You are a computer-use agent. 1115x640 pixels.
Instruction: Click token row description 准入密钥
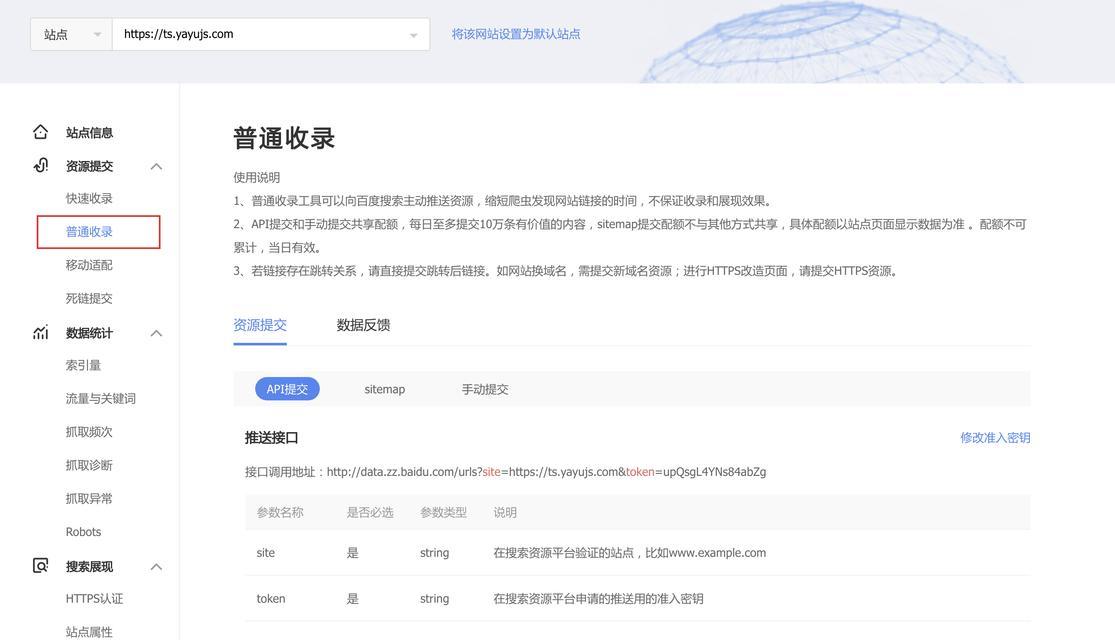coord(598,599)
